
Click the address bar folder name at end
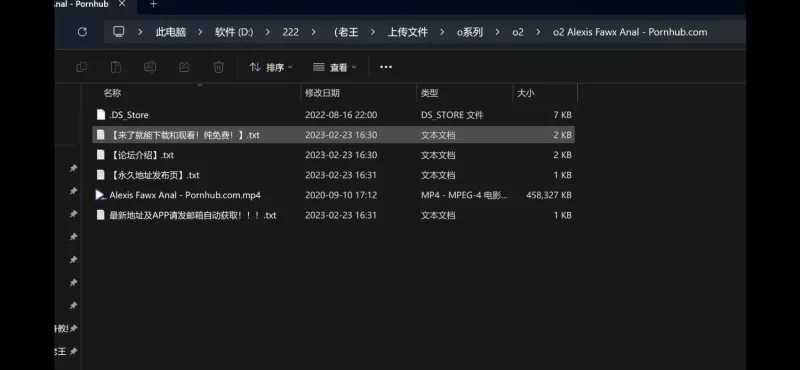630,32
